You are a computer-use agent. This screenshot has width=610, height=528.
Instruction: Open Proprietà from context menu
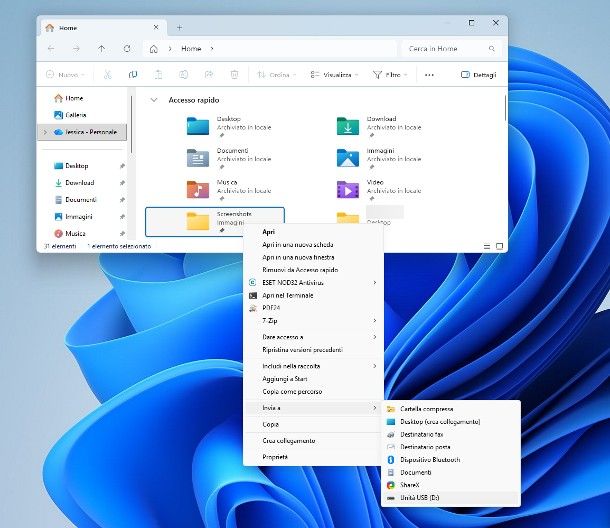(x=313, y=457)
